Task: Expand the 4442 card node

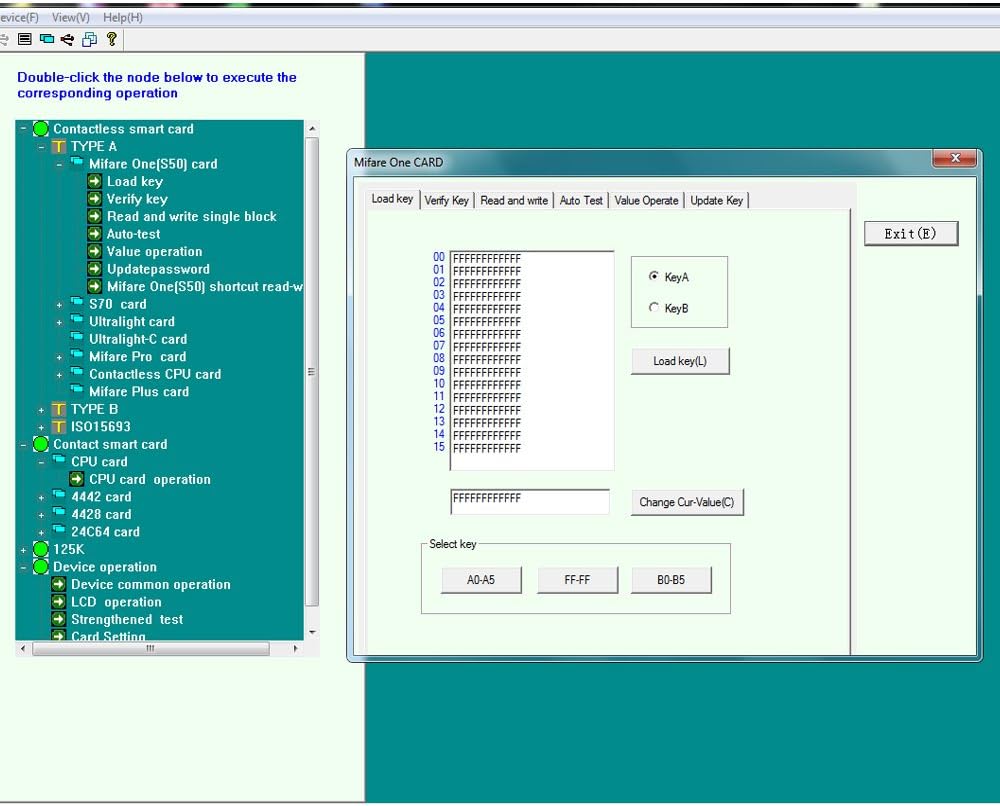Action: pyautogui.click(x=41, y=497)
